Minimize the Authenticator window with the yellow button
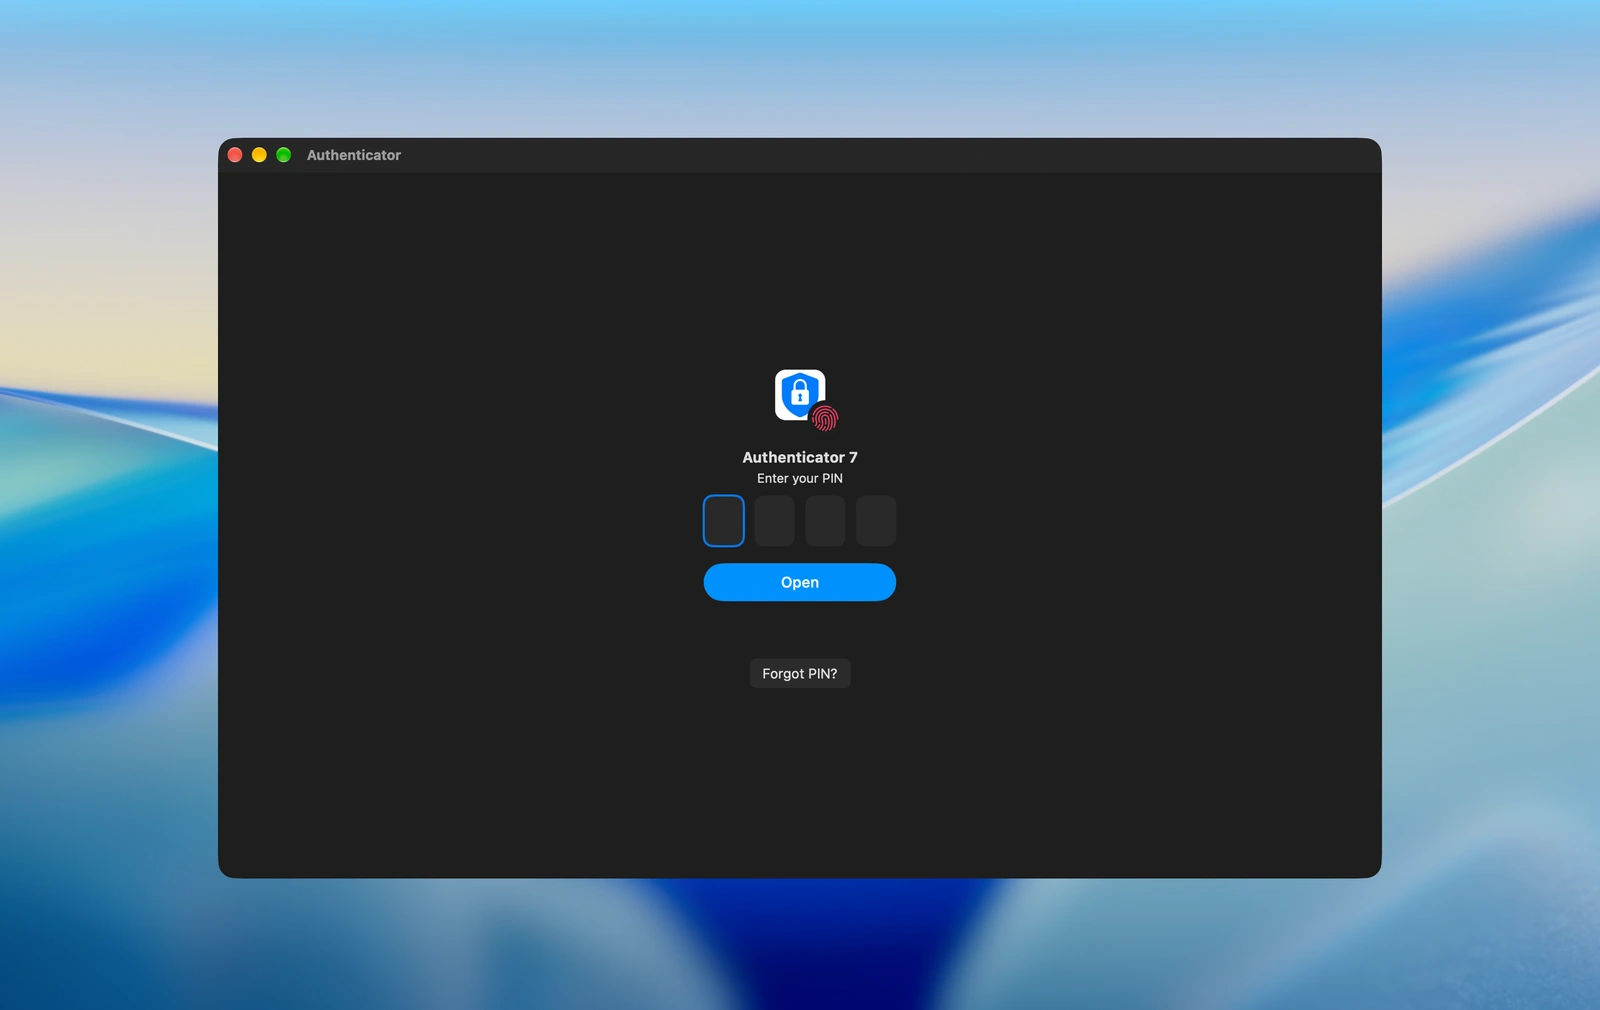 [x=259, y=155]
